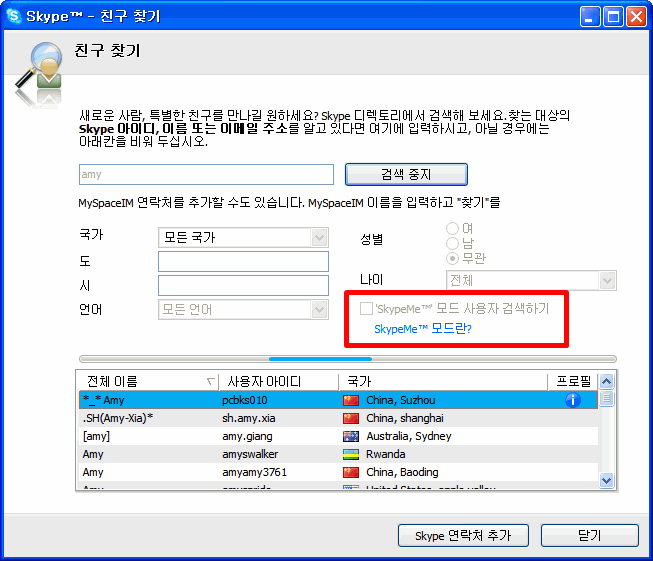
Task: Click the amy.giang user ID
Action: pyautogui.click(x=247, y=436)
